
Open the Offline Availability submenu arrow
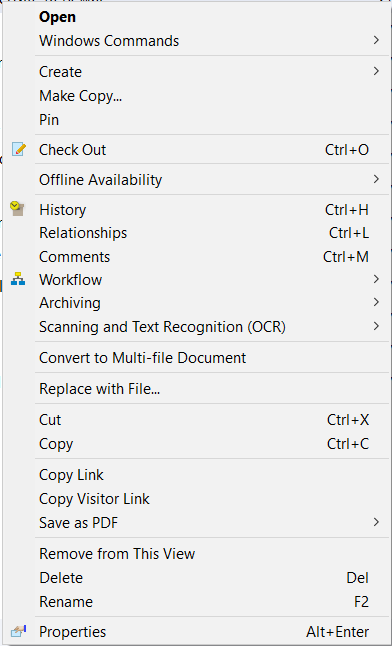tap(376, 179)
